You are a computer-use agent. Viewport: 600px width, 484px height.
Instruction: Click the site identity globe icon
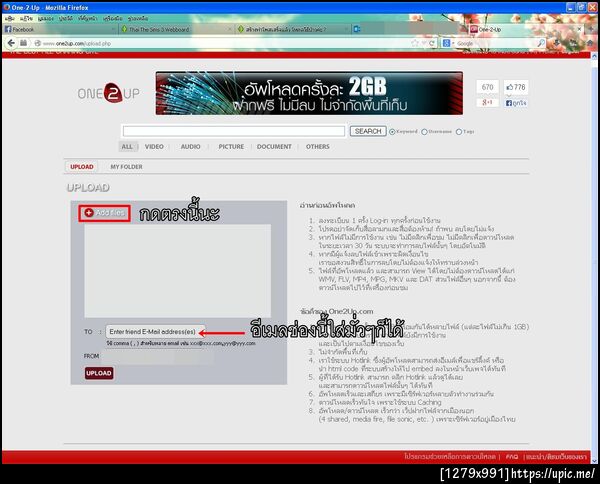[37, 43]
